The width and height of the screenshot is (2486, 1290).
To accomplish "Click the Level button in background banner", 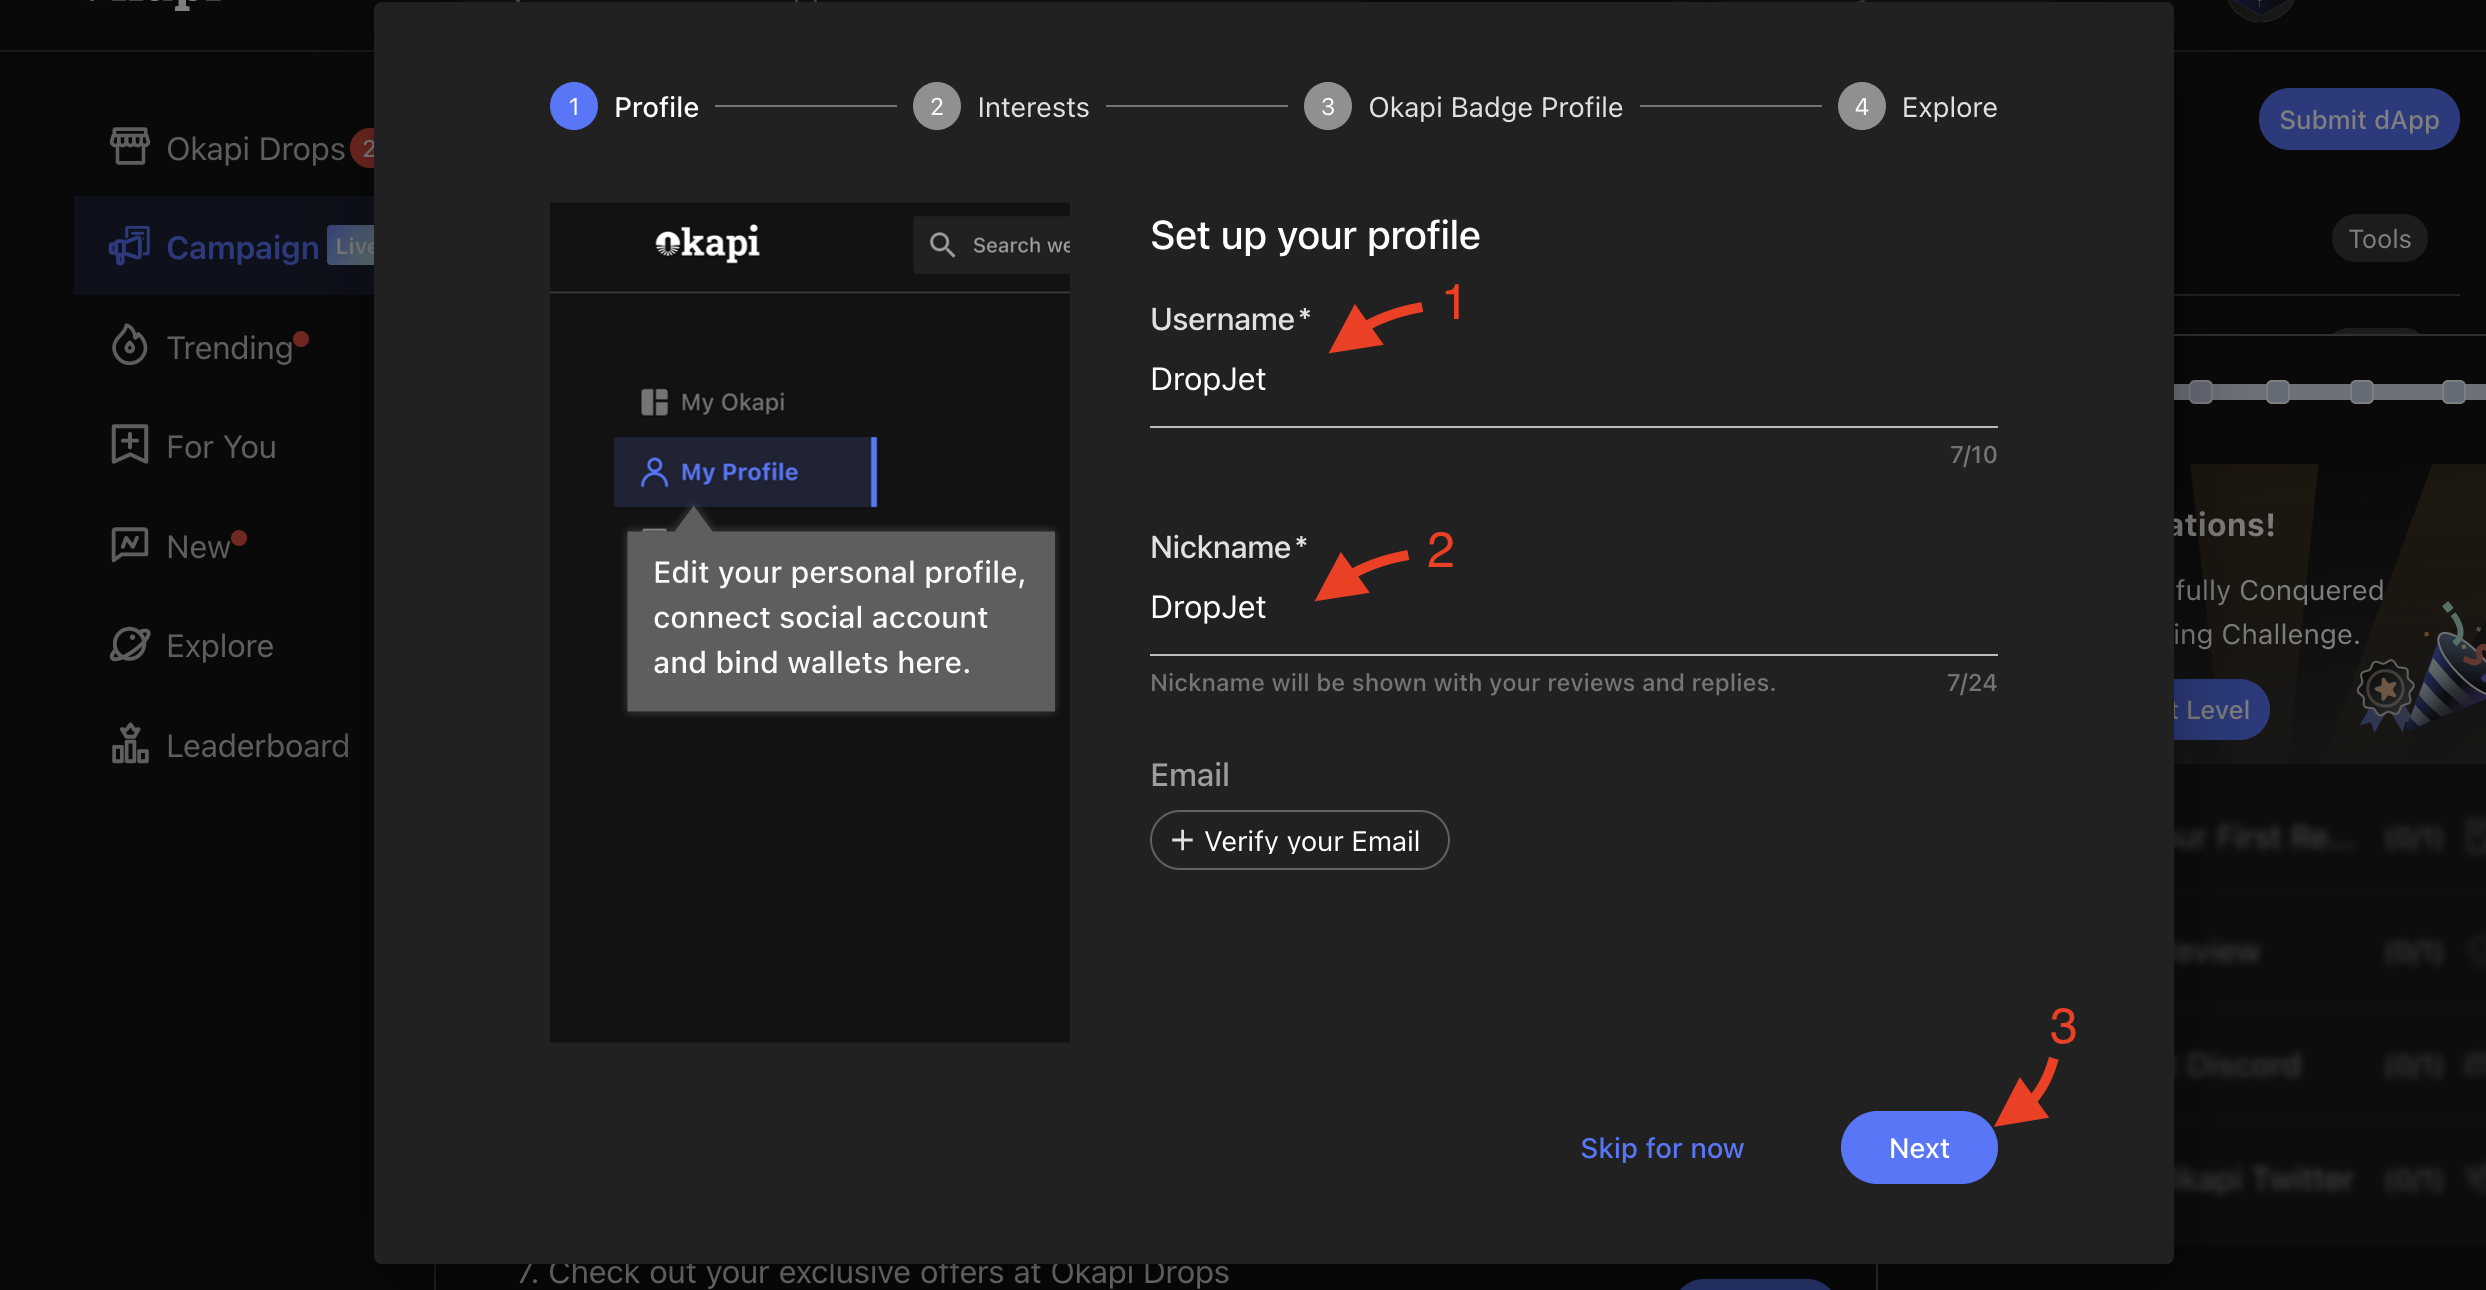I will point(2220,709).
